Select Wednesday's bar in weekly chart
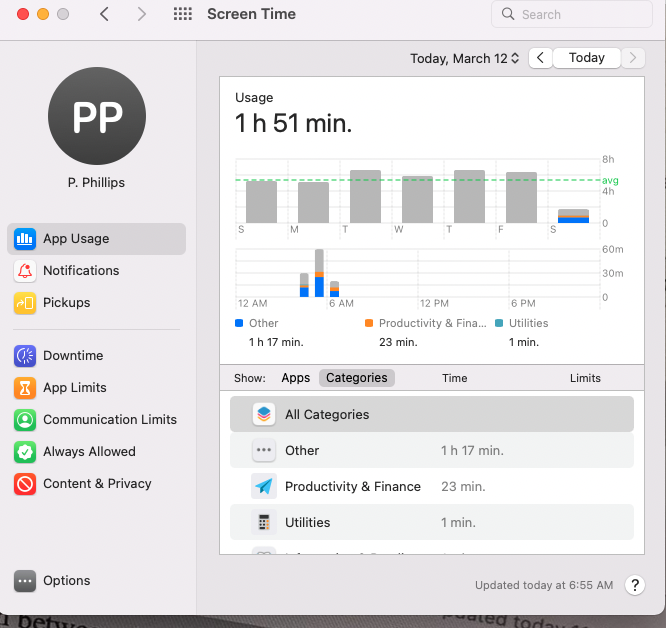The width and height of the screenshot is (666, 628). point(418,200)
